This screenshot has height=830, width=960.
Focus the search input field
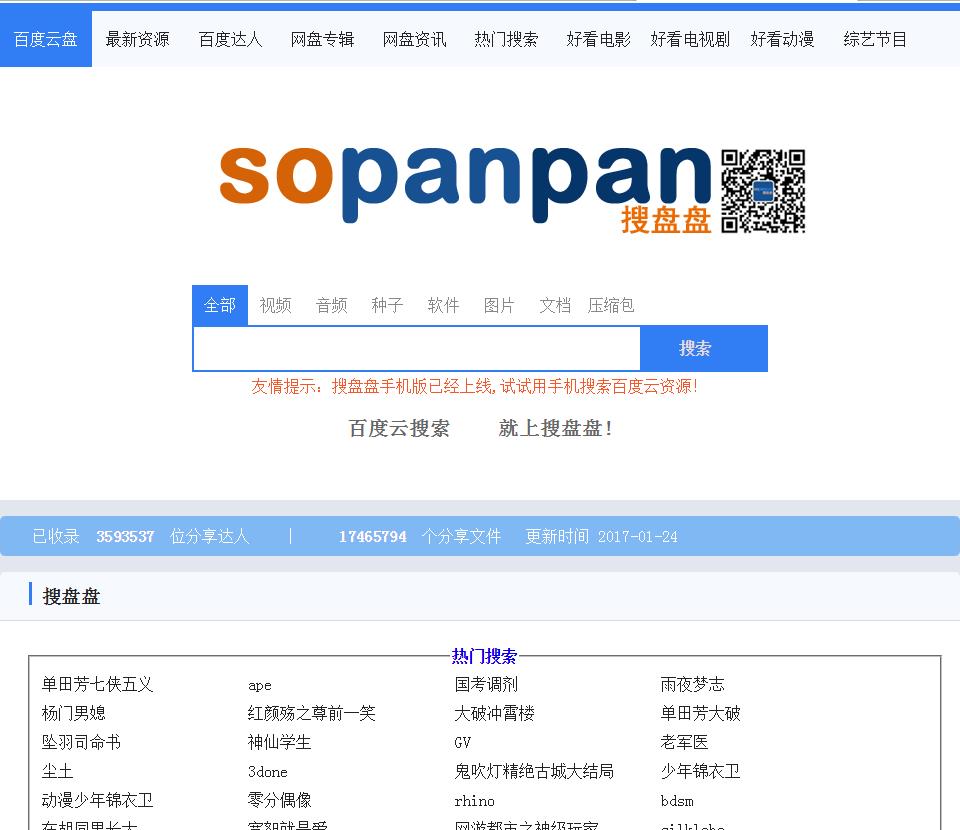click(417, 348)
